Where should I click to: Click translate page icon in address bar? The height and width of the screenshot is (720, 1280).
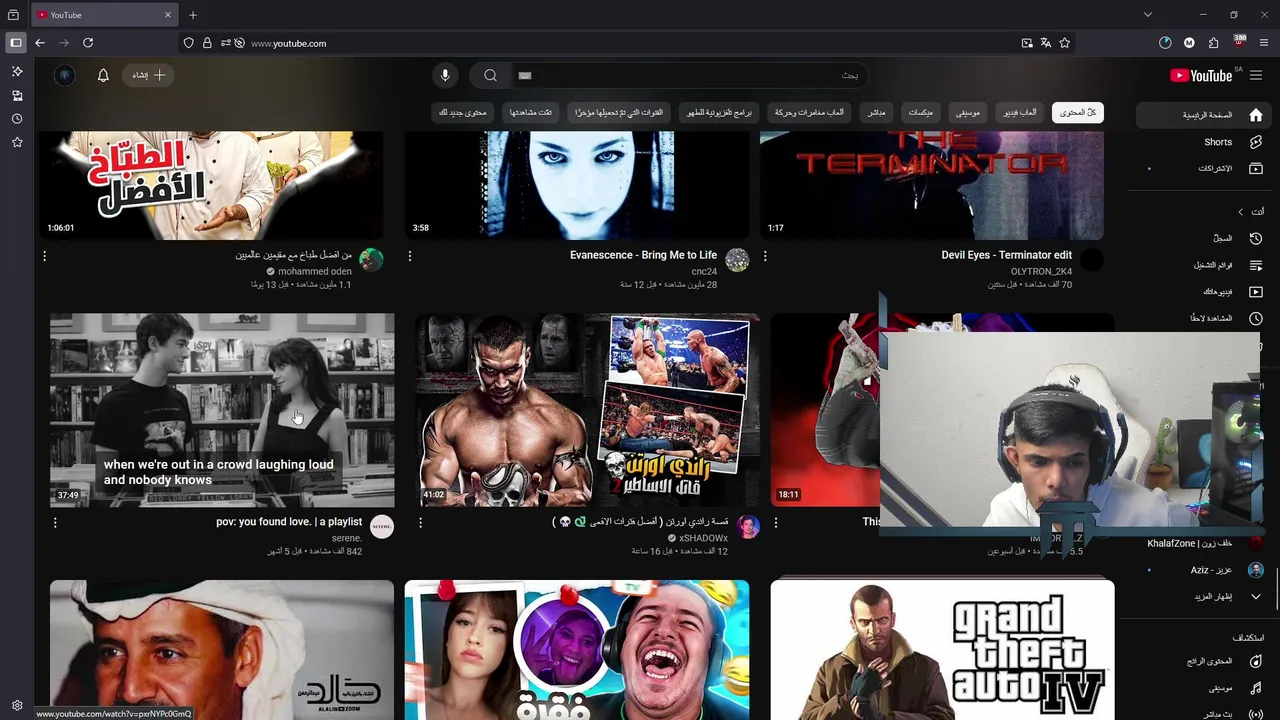(x=1046, y=43)
